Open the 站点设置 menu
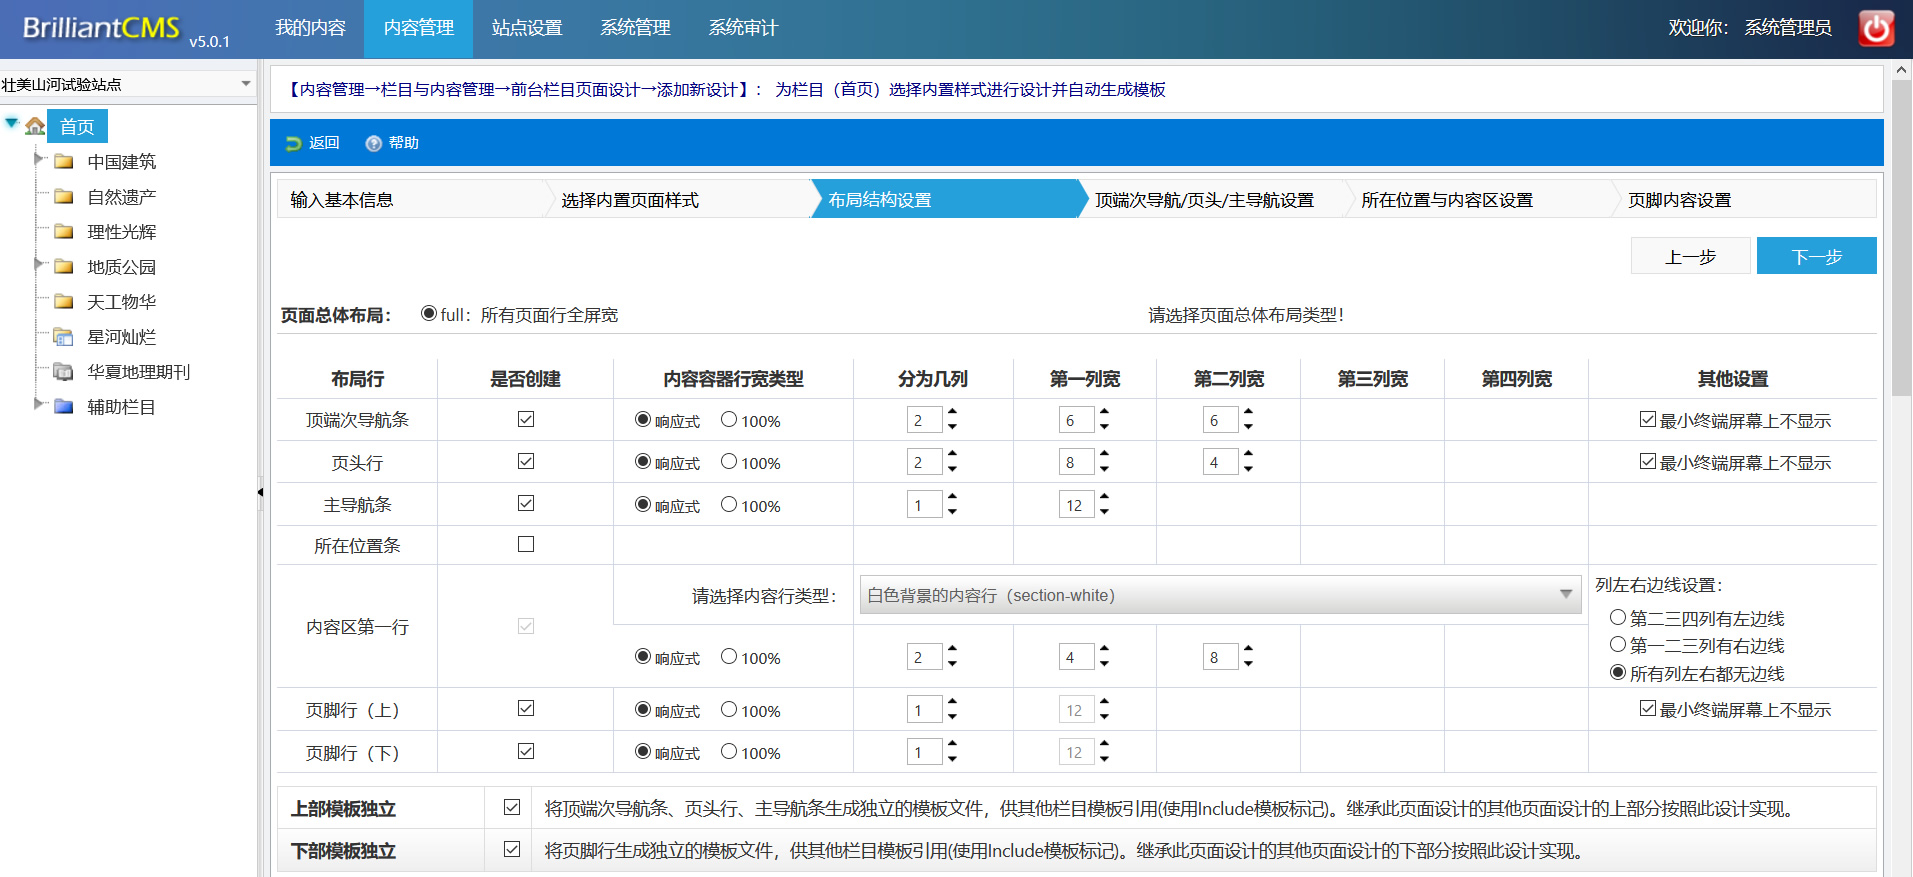Viewport: 1913px width, 877px height. (x=527, y=28)
